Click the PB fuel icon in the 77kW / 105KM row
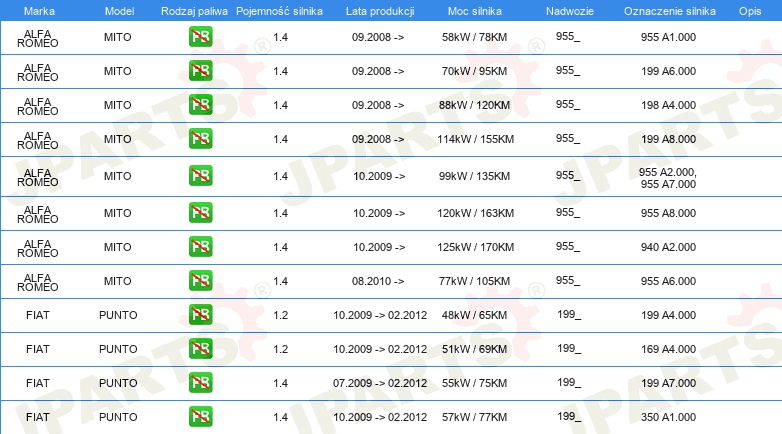This screenshot has width=782, height=434. pos(200,280)
